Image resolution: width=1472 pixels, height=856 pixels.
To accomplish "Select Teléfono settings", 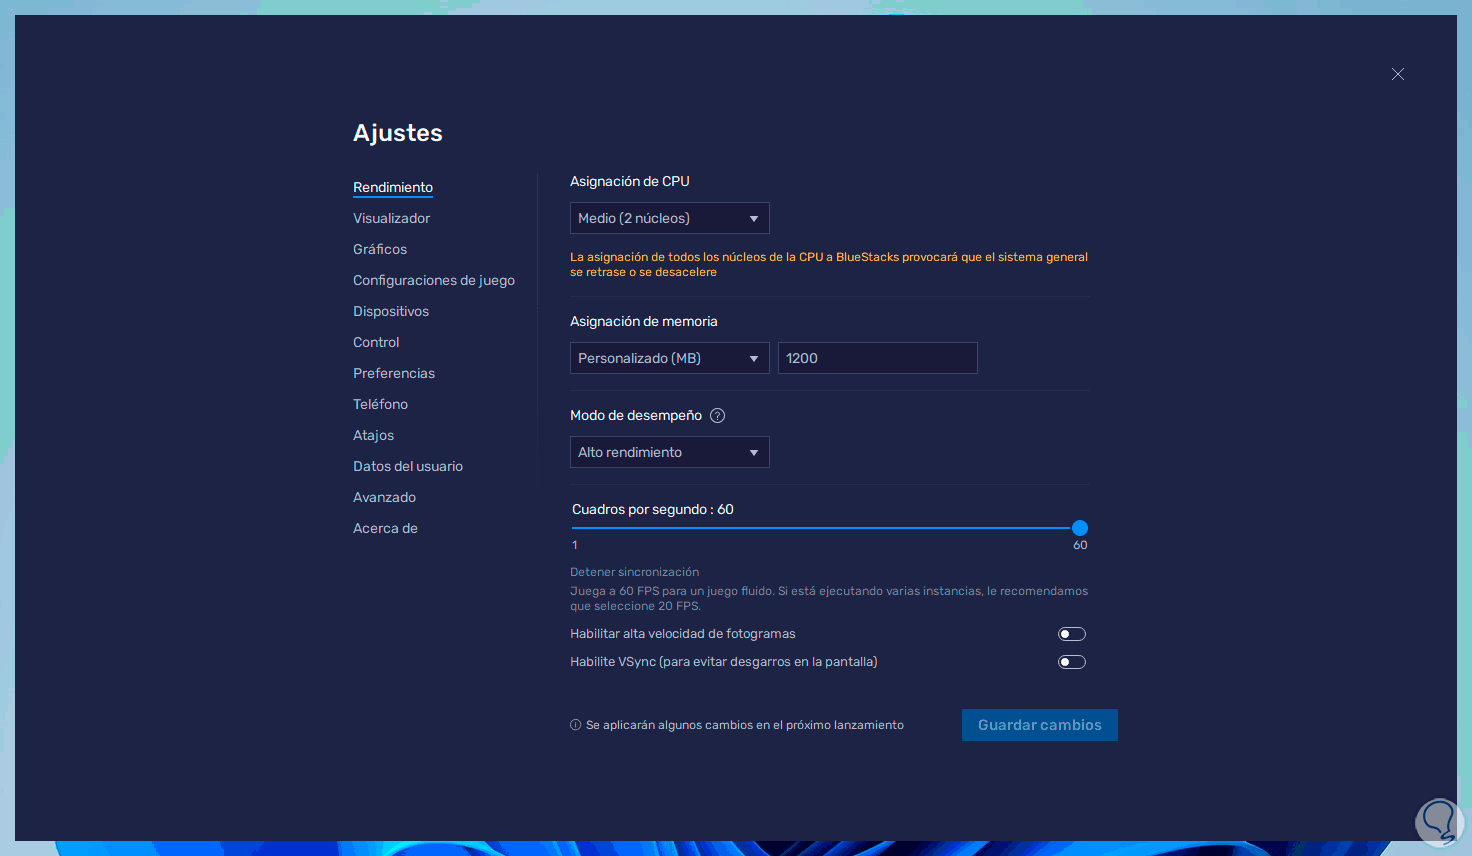I will click(380, 404).
